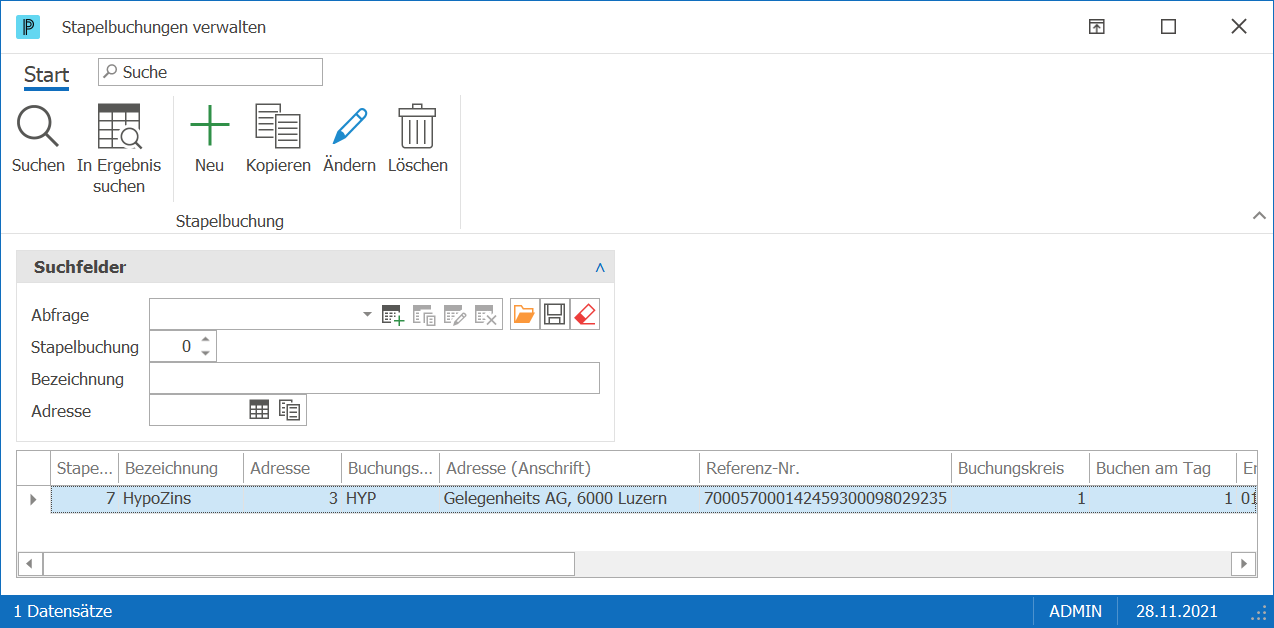Click the Kopieren icon

[278, 127]
